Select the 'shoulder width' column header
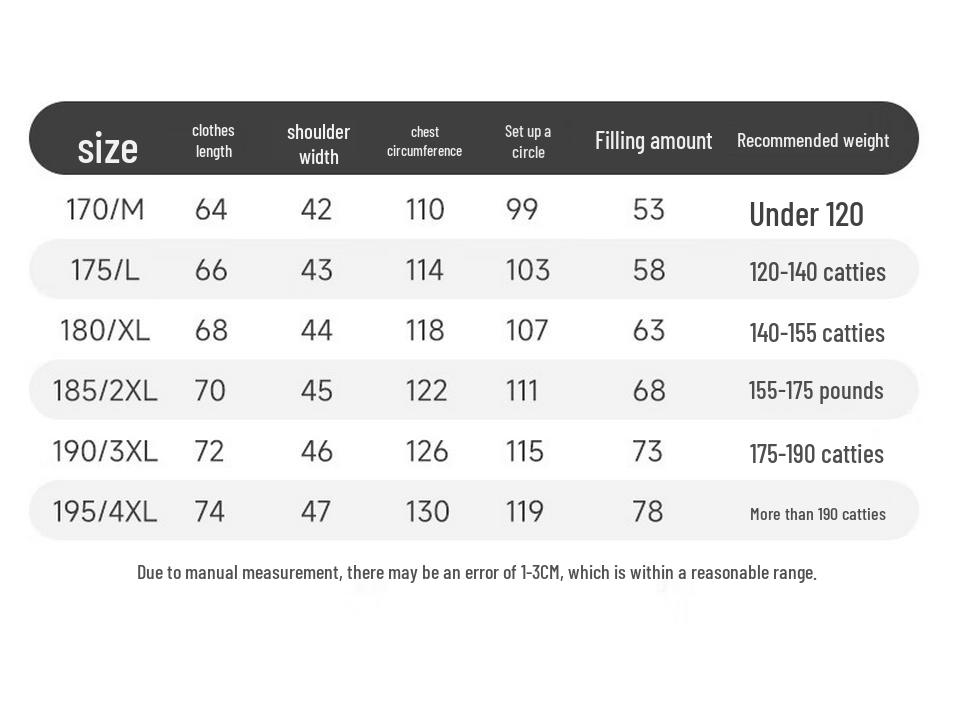The width and height of the screenshot is (953, 715). coord(318,144)
